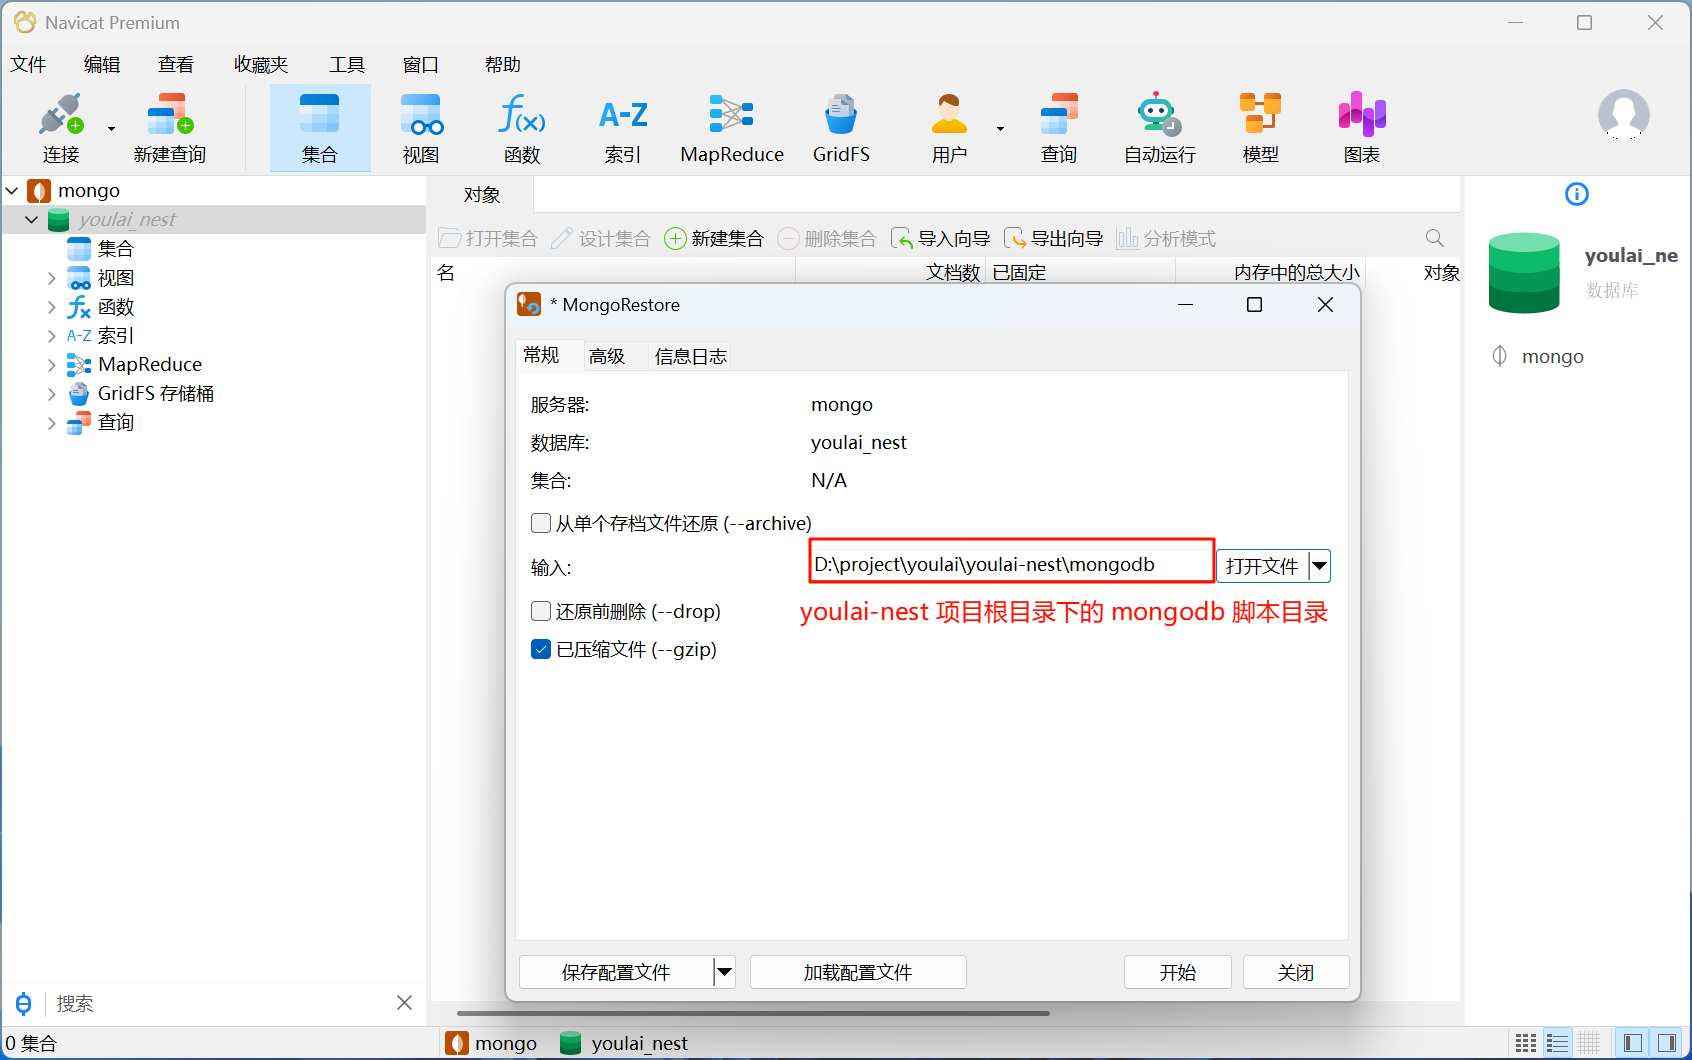Open the Query (查询) toolbar icon
The image size is (1692, 1060).
[1059, 128]
